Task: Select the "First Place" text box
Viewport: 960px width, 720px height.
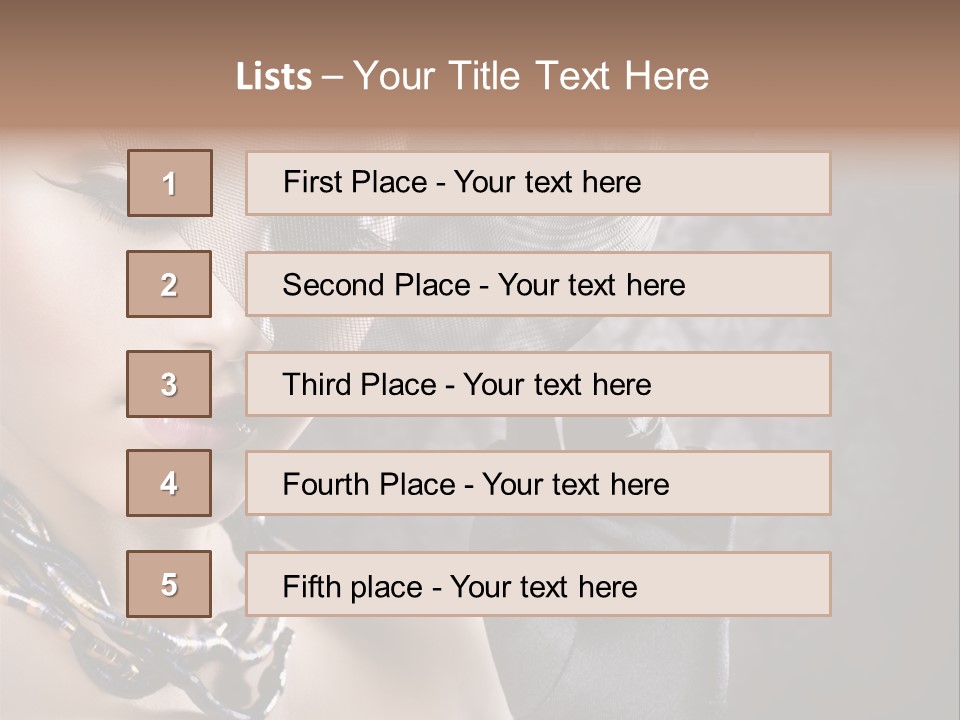Action: pos(538,183)
